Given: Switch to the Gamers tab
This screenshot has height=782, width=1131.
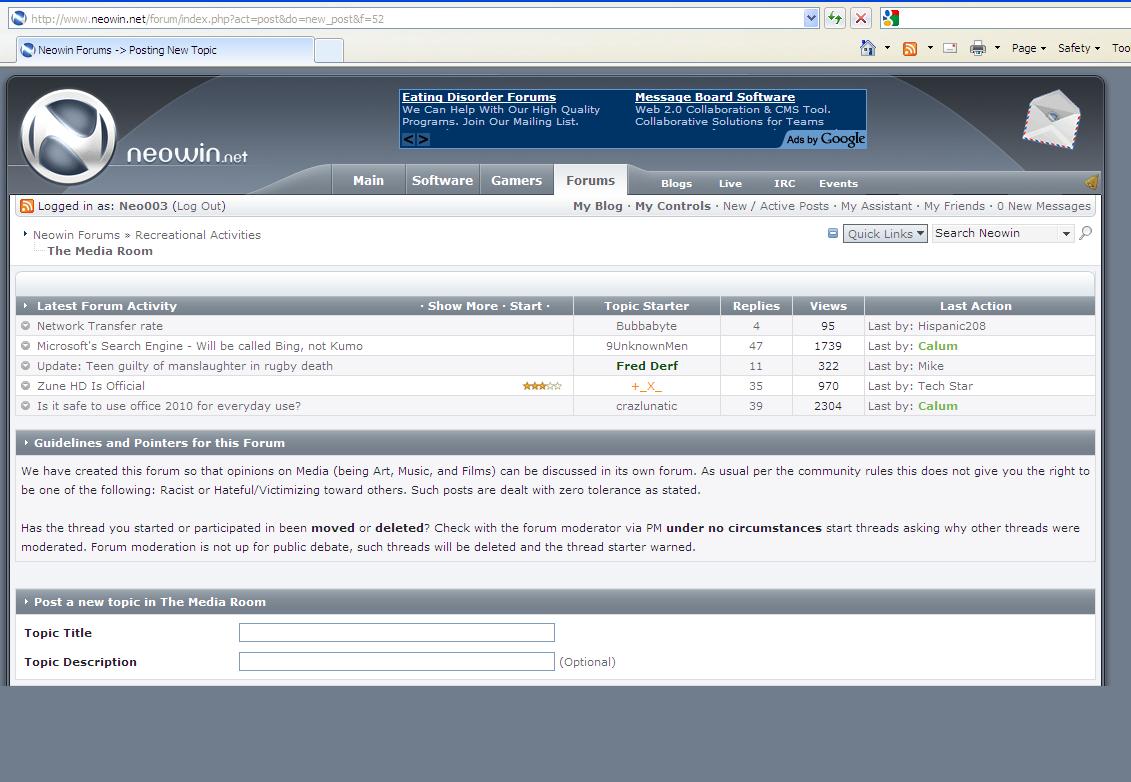Looking at the screenshot, I should [x=516, y=180].
